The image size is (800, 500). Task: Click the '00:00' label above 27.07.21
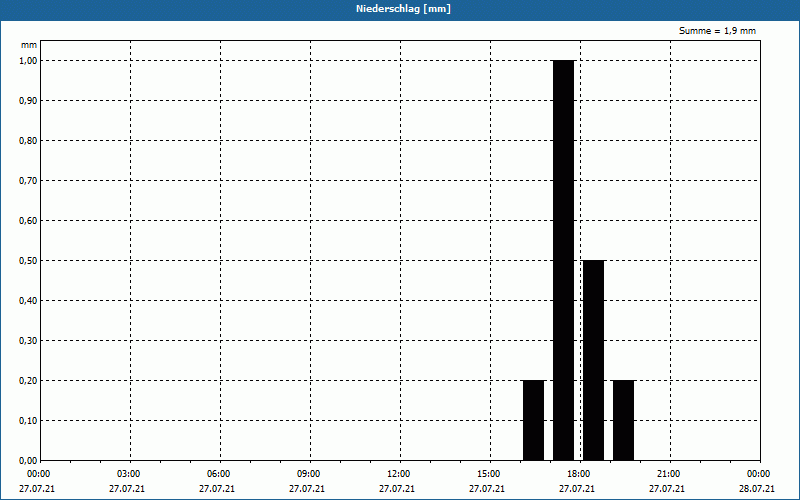[x=38, y=474]
